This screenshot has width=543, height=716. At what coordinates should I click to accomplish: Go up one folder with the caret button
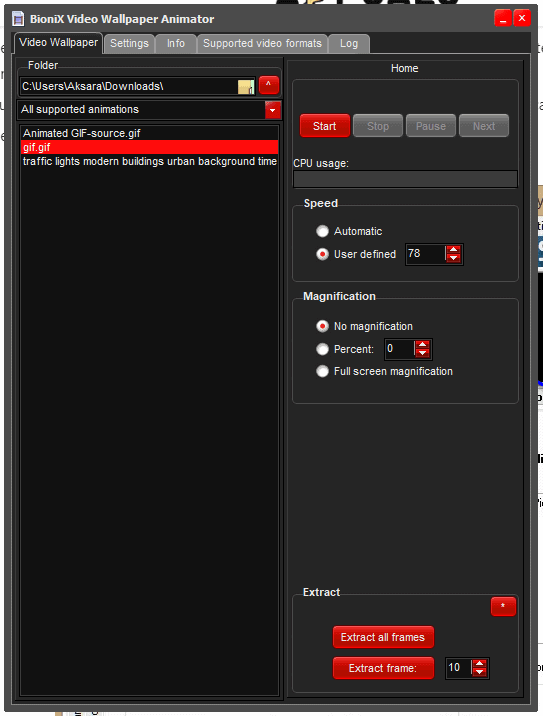(x=269, y=85)
